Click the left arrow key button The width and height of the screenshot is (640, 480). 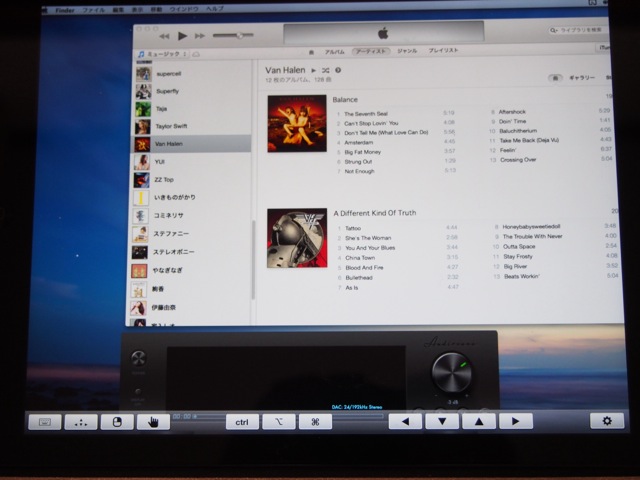click(405, 421)
